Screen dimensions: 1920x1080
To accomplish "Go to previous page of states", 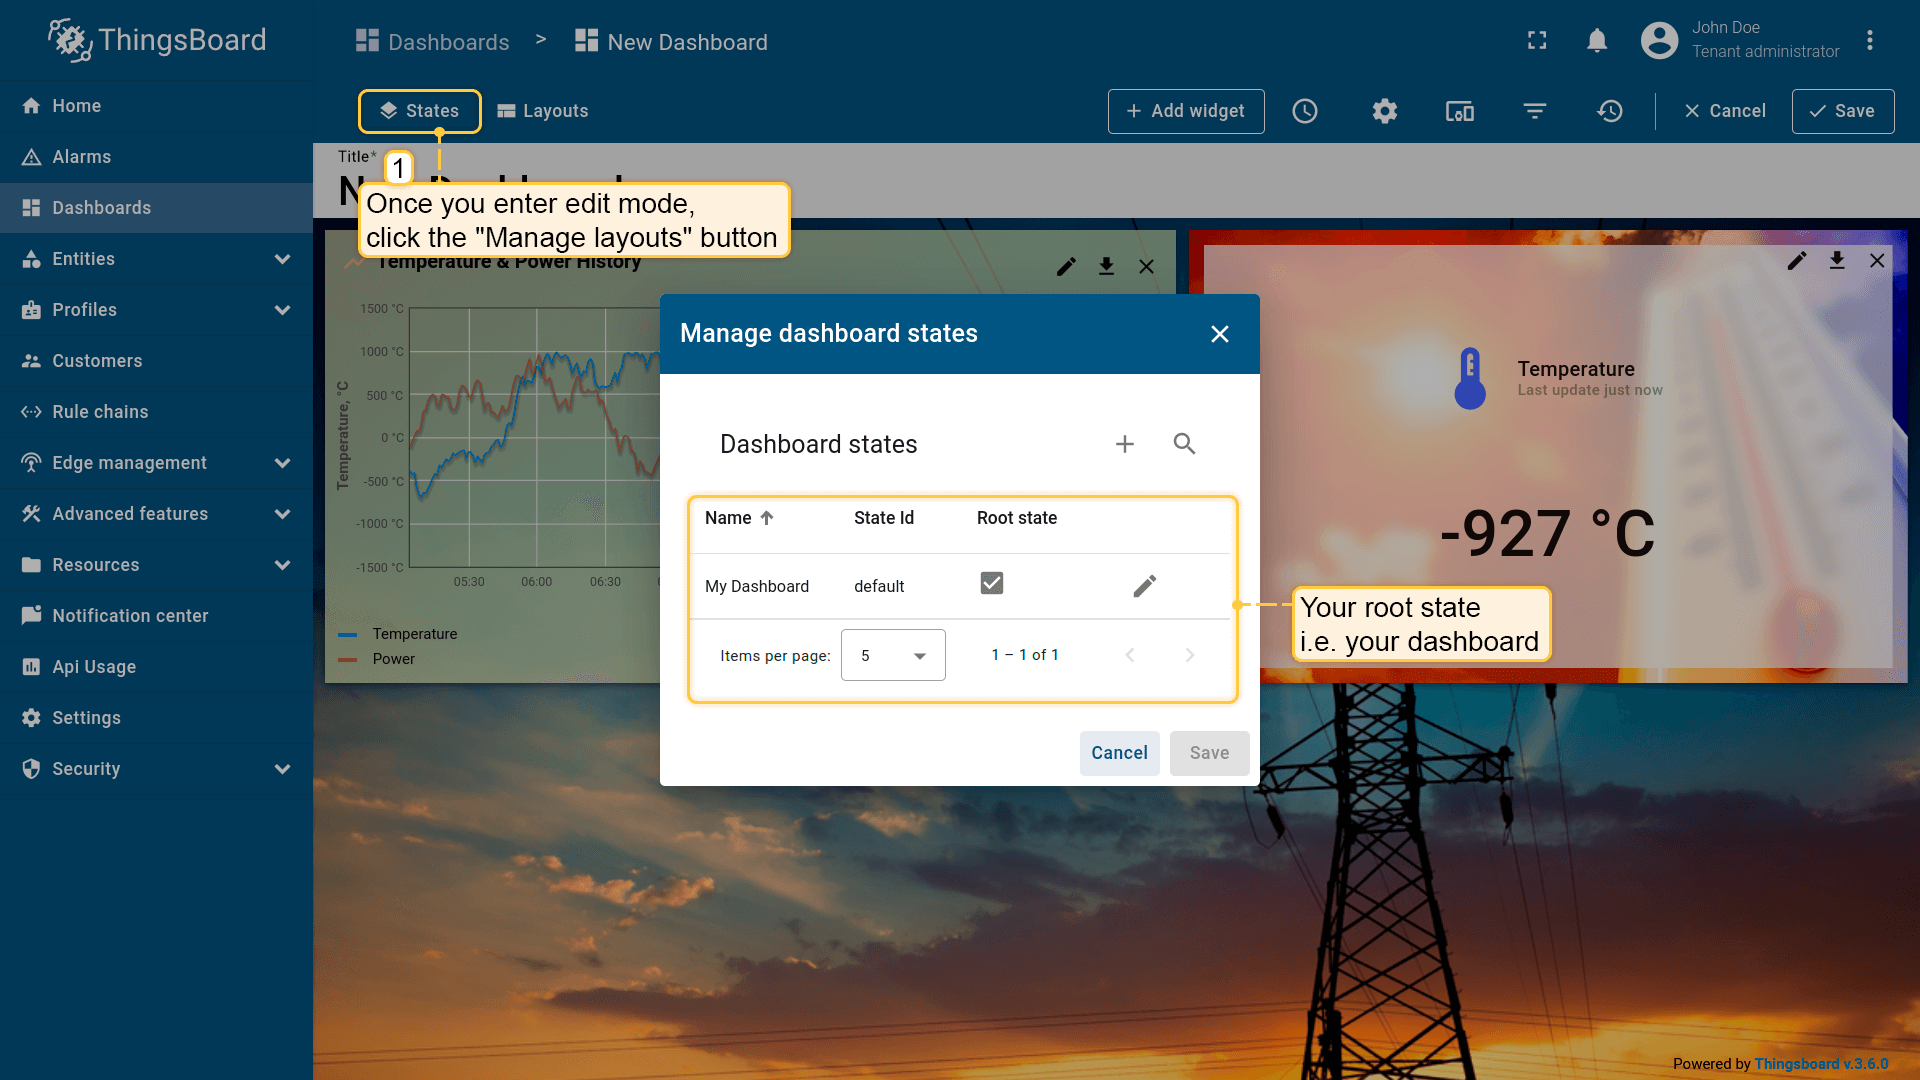I will point(1130,655).
